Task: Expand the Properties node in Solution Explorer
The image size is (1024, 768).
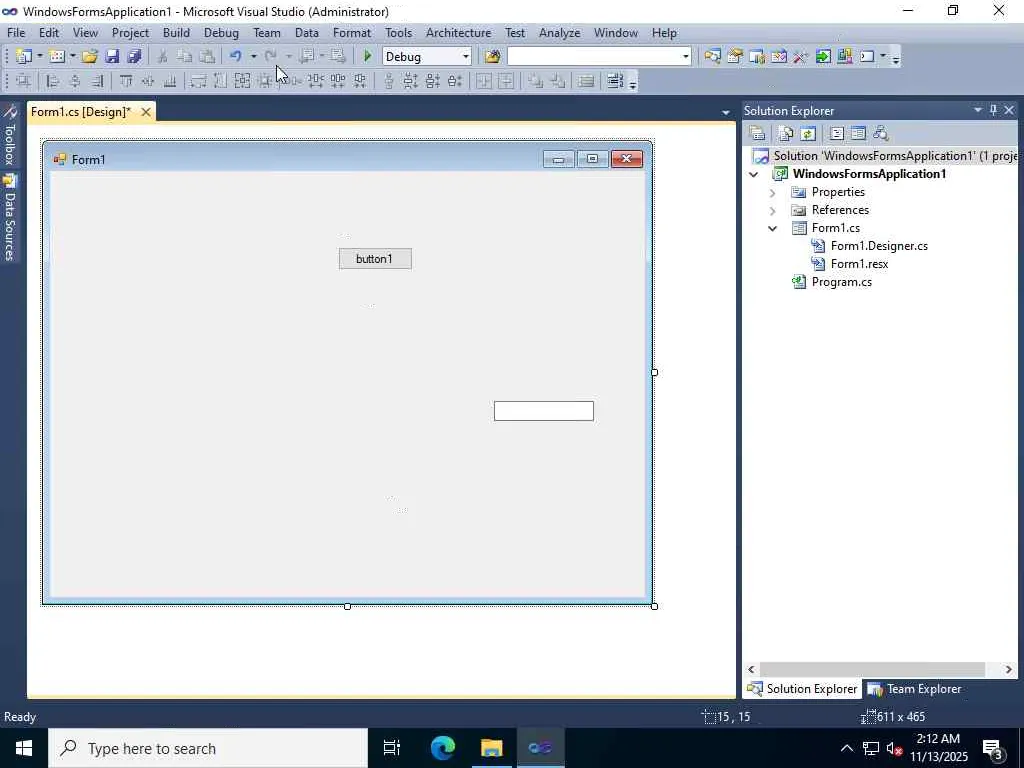Action: coord(773,193)
